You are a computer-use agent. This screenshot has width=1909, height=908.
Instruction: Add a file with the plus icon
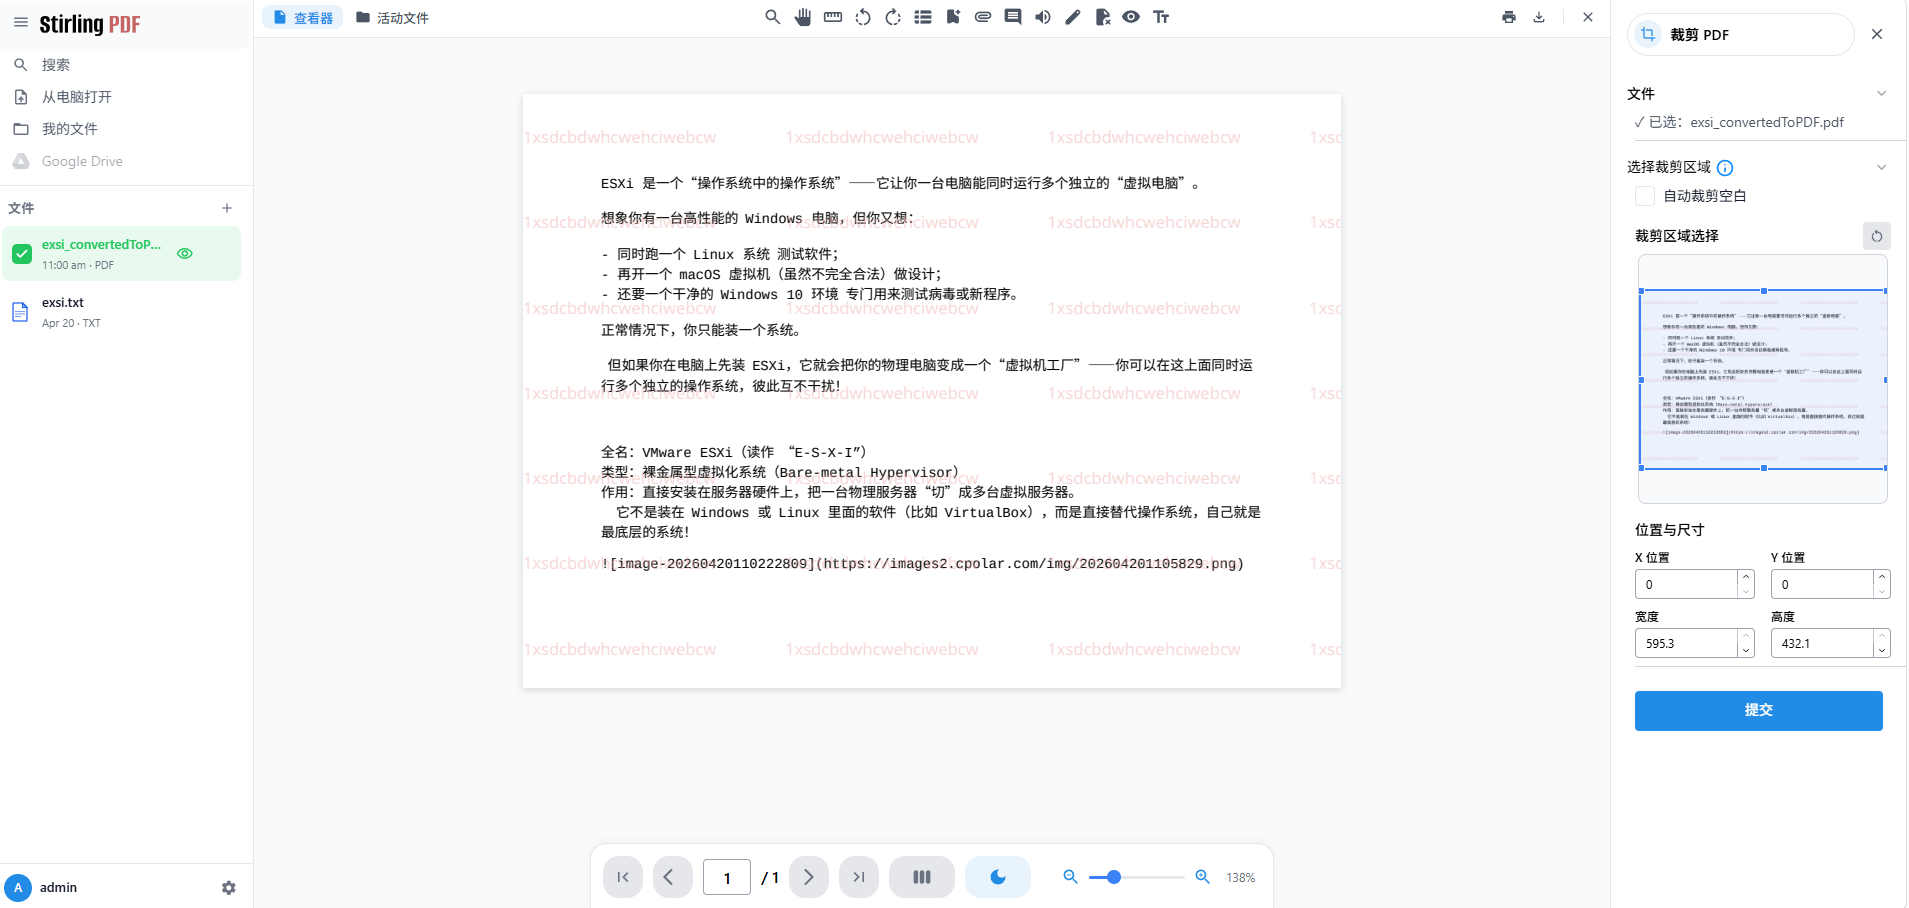tap(227, 208)
